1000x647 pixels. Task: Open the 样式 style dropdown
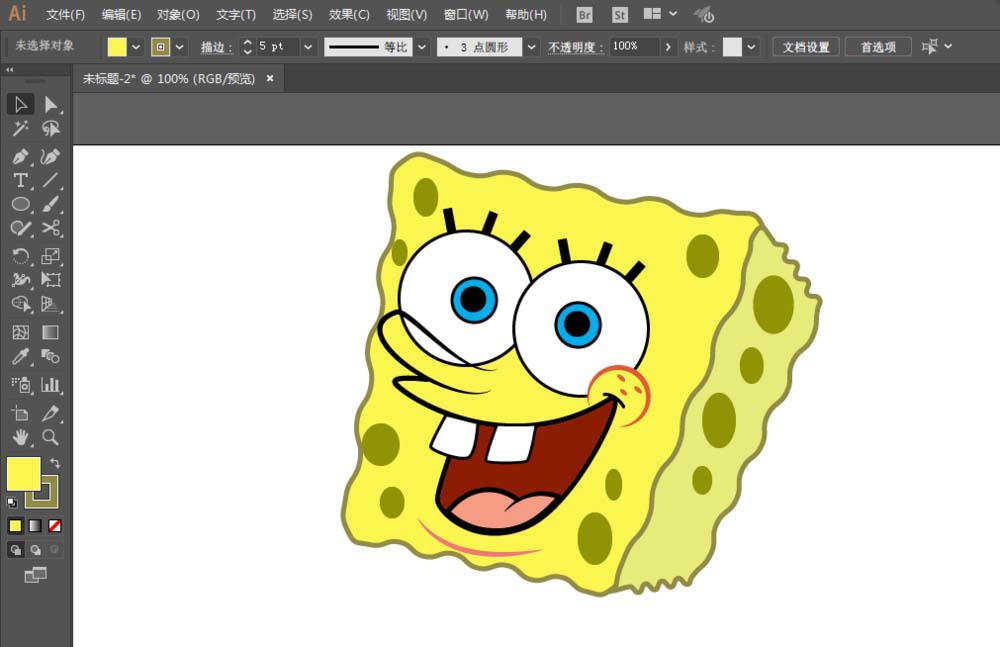[751, 47]
